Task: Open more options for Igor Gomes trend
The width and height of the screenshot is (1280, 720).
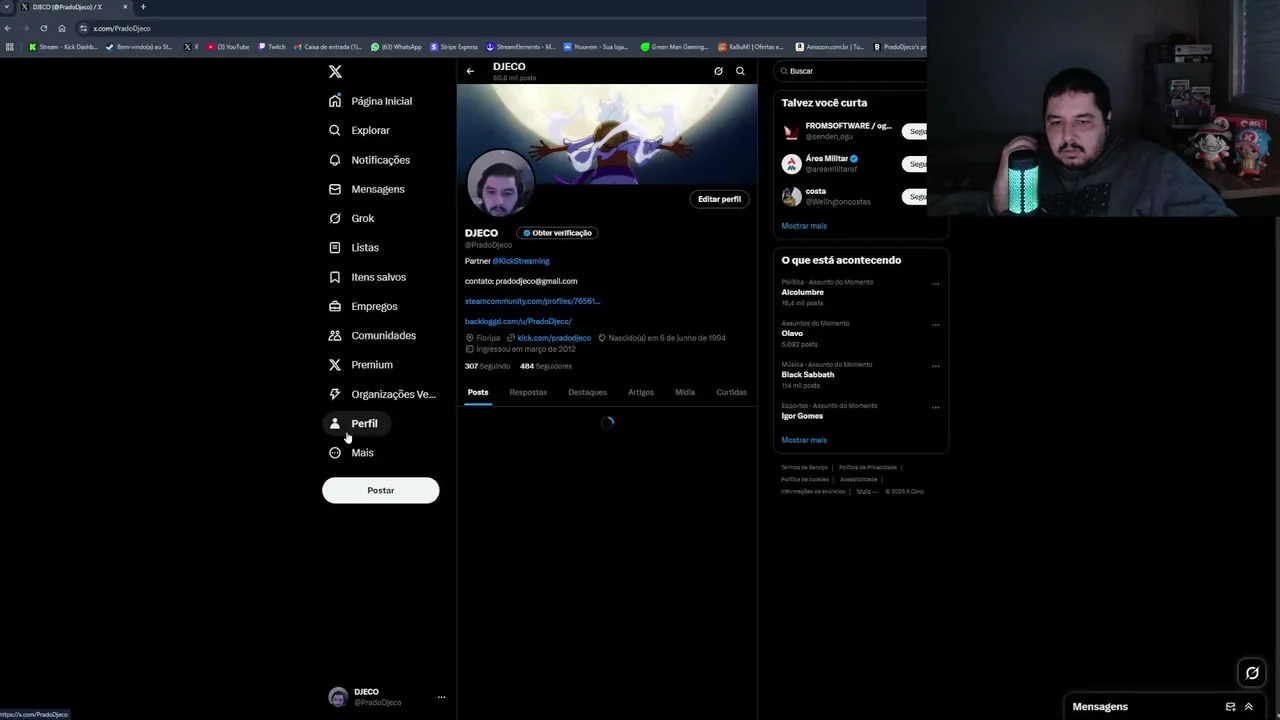Action: [935, 407]
